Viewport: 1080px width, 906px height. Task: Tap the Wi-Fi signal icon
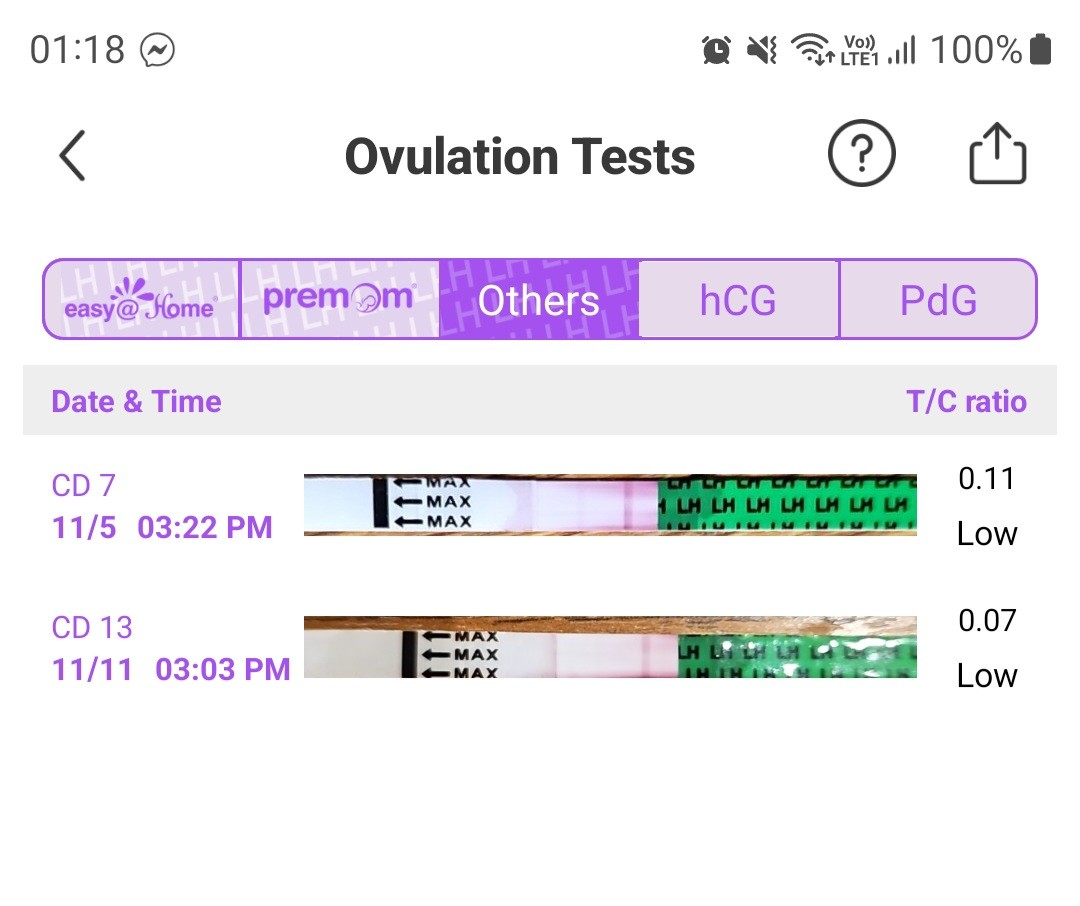[812, 50]
